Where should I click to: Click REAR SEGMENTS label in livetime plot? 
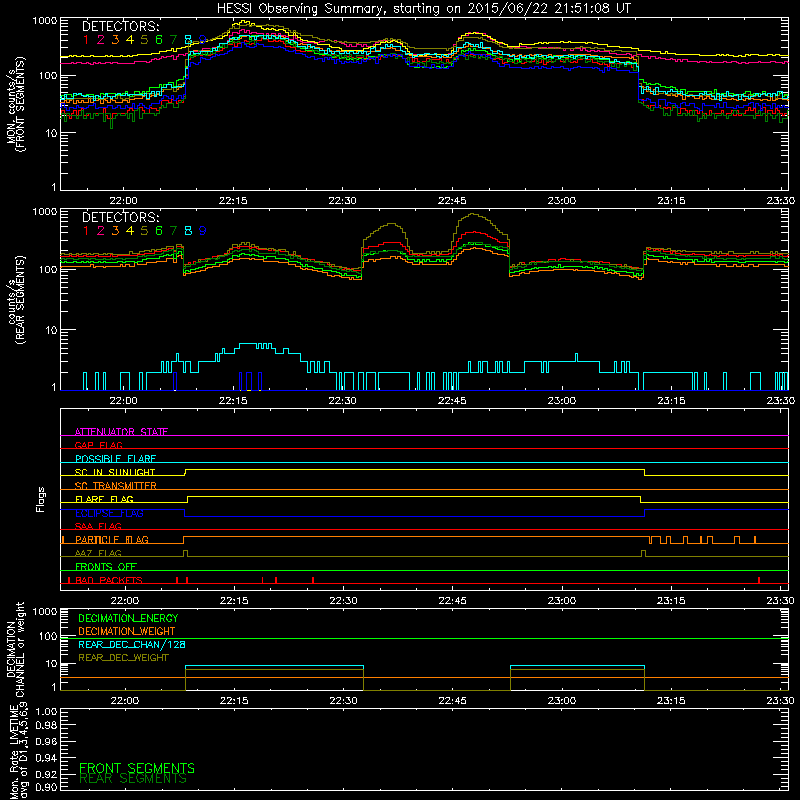pyautogui.click(x=133, y=779)
